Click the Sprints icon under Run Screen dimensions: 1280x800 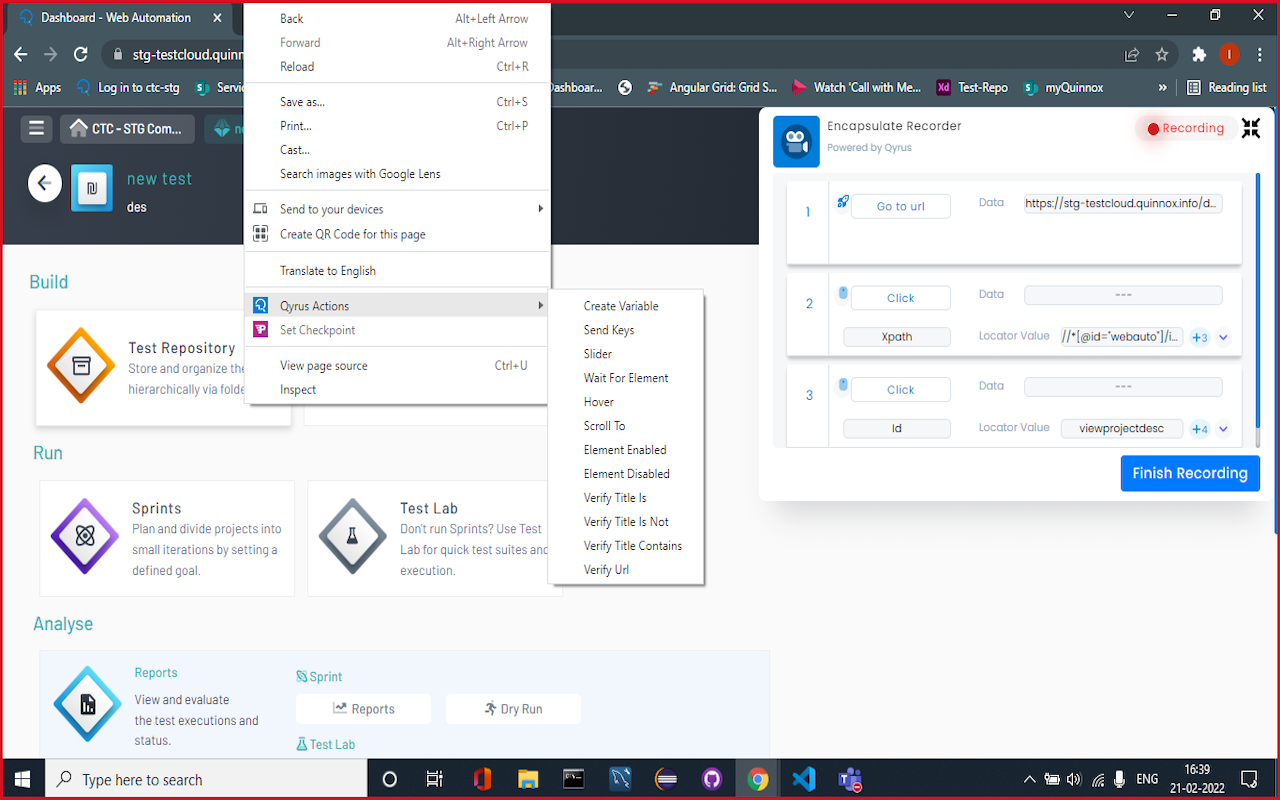click(84, 537)
